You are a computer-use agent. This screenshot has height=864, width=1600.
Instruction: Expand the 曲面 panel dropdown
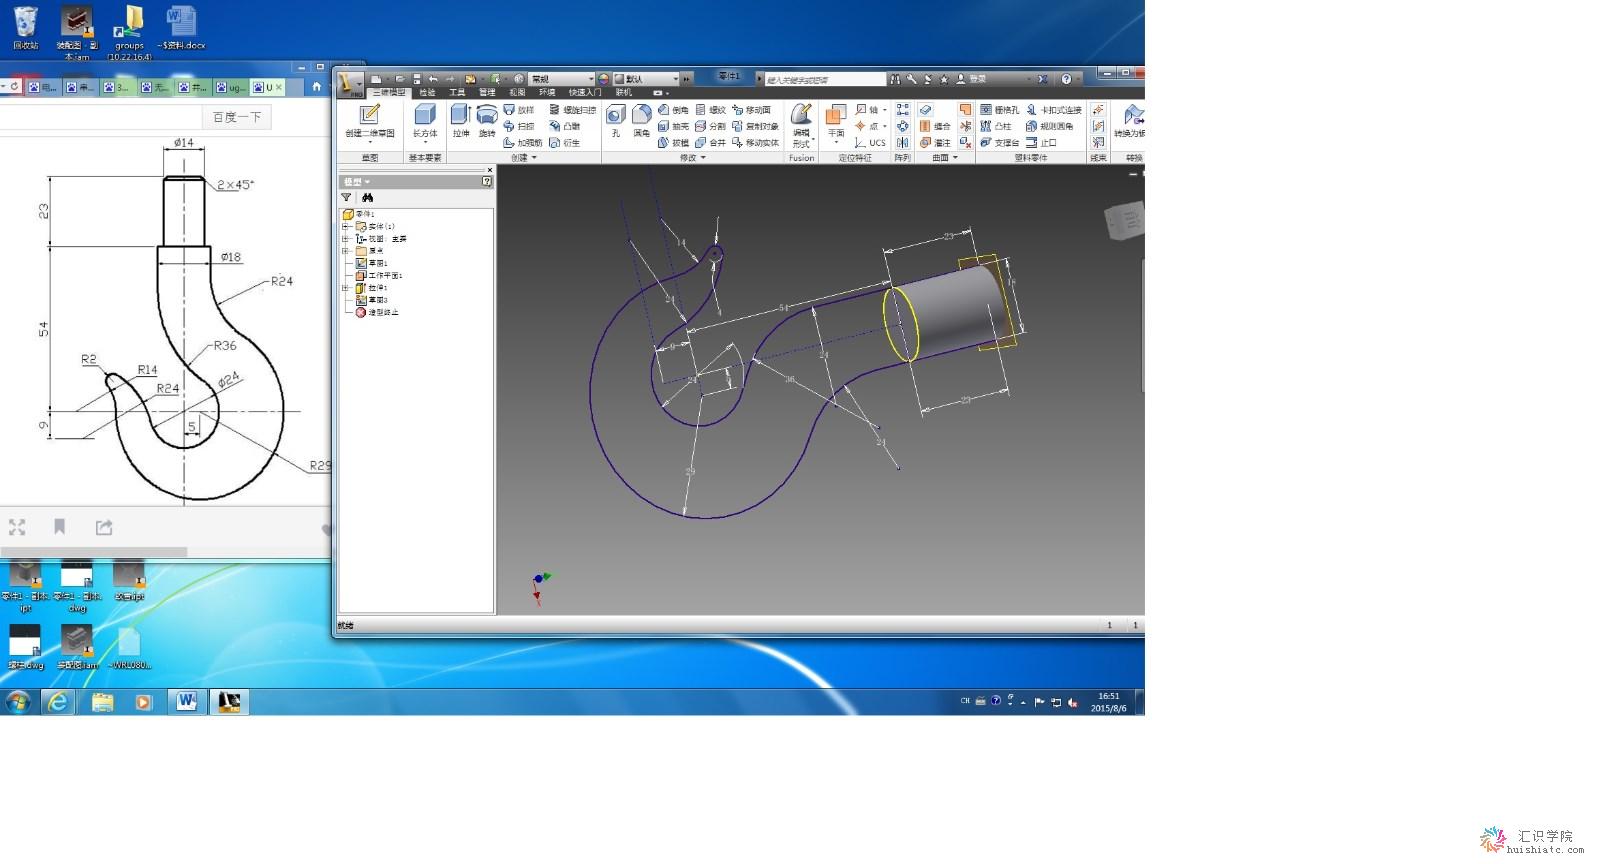pos(945,157)
